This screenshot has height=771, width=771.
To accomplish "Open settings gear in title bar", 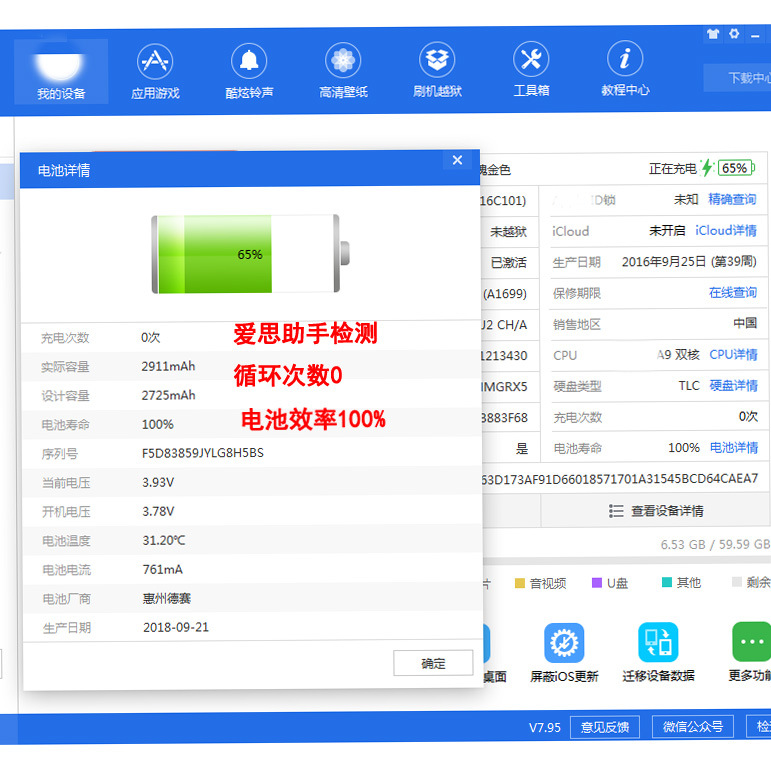I will click(x=734, y=33).
